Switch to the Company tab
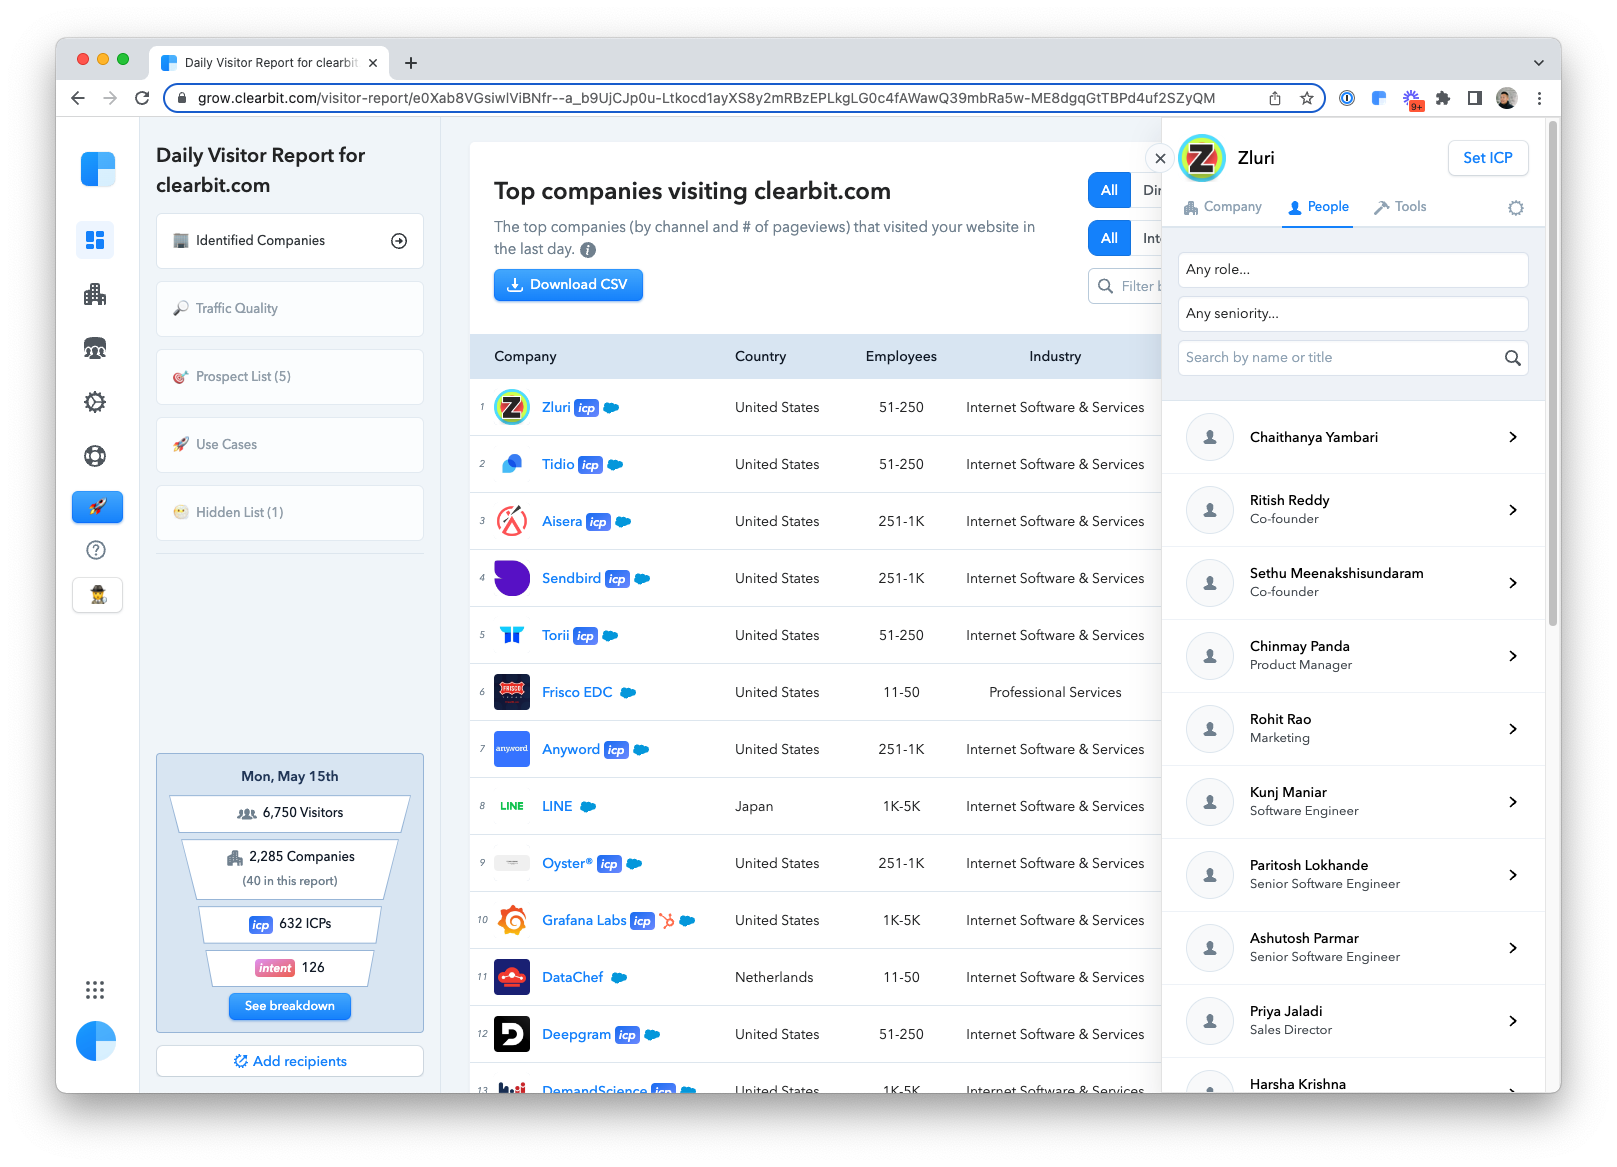 click(1223, 207)
